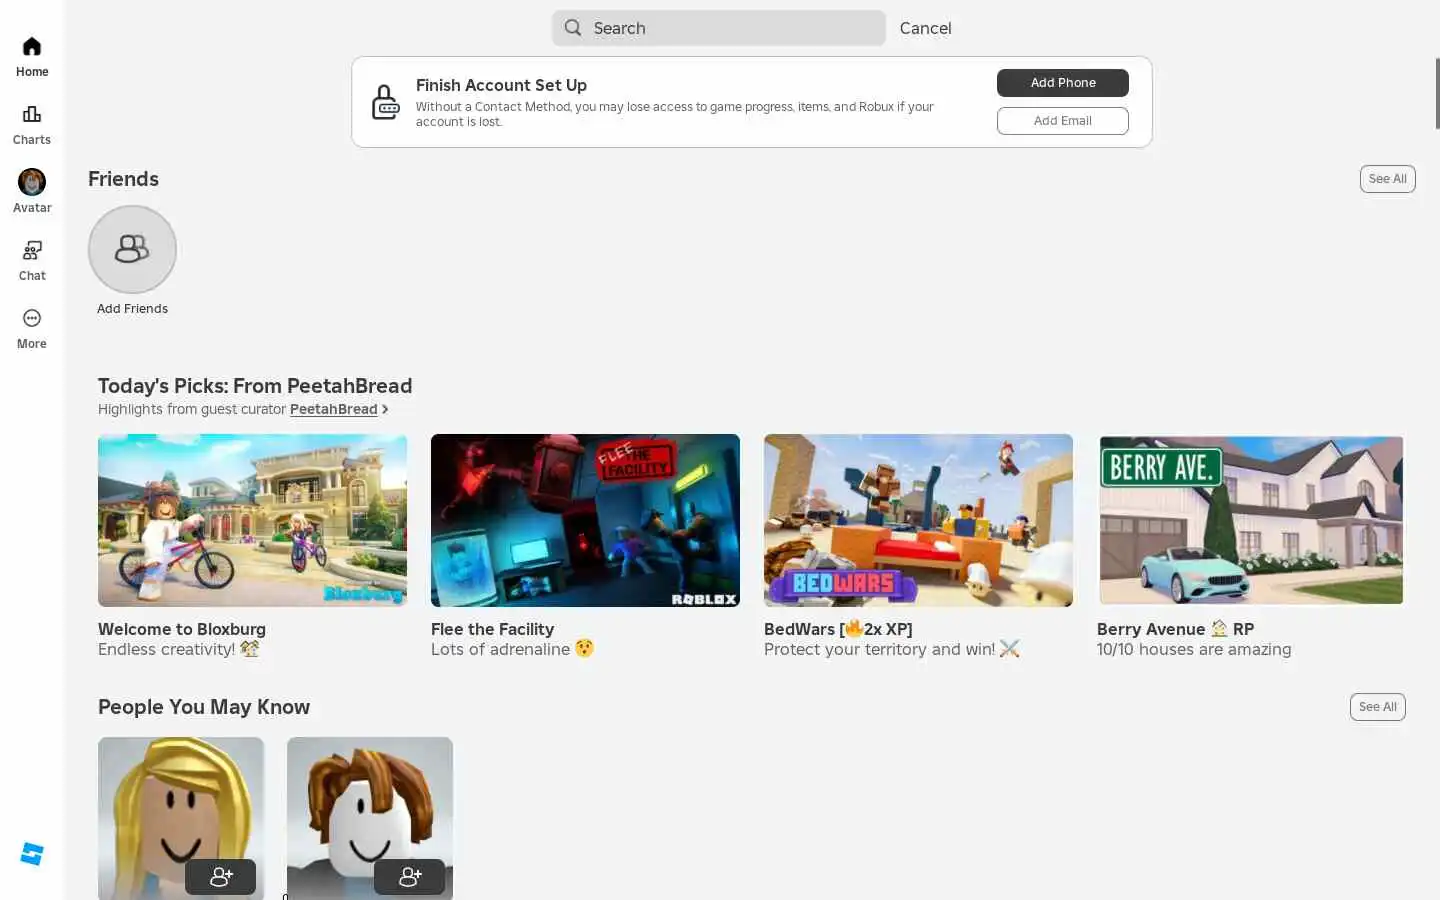Click the Flee the Facility title

tap(492, 629)
